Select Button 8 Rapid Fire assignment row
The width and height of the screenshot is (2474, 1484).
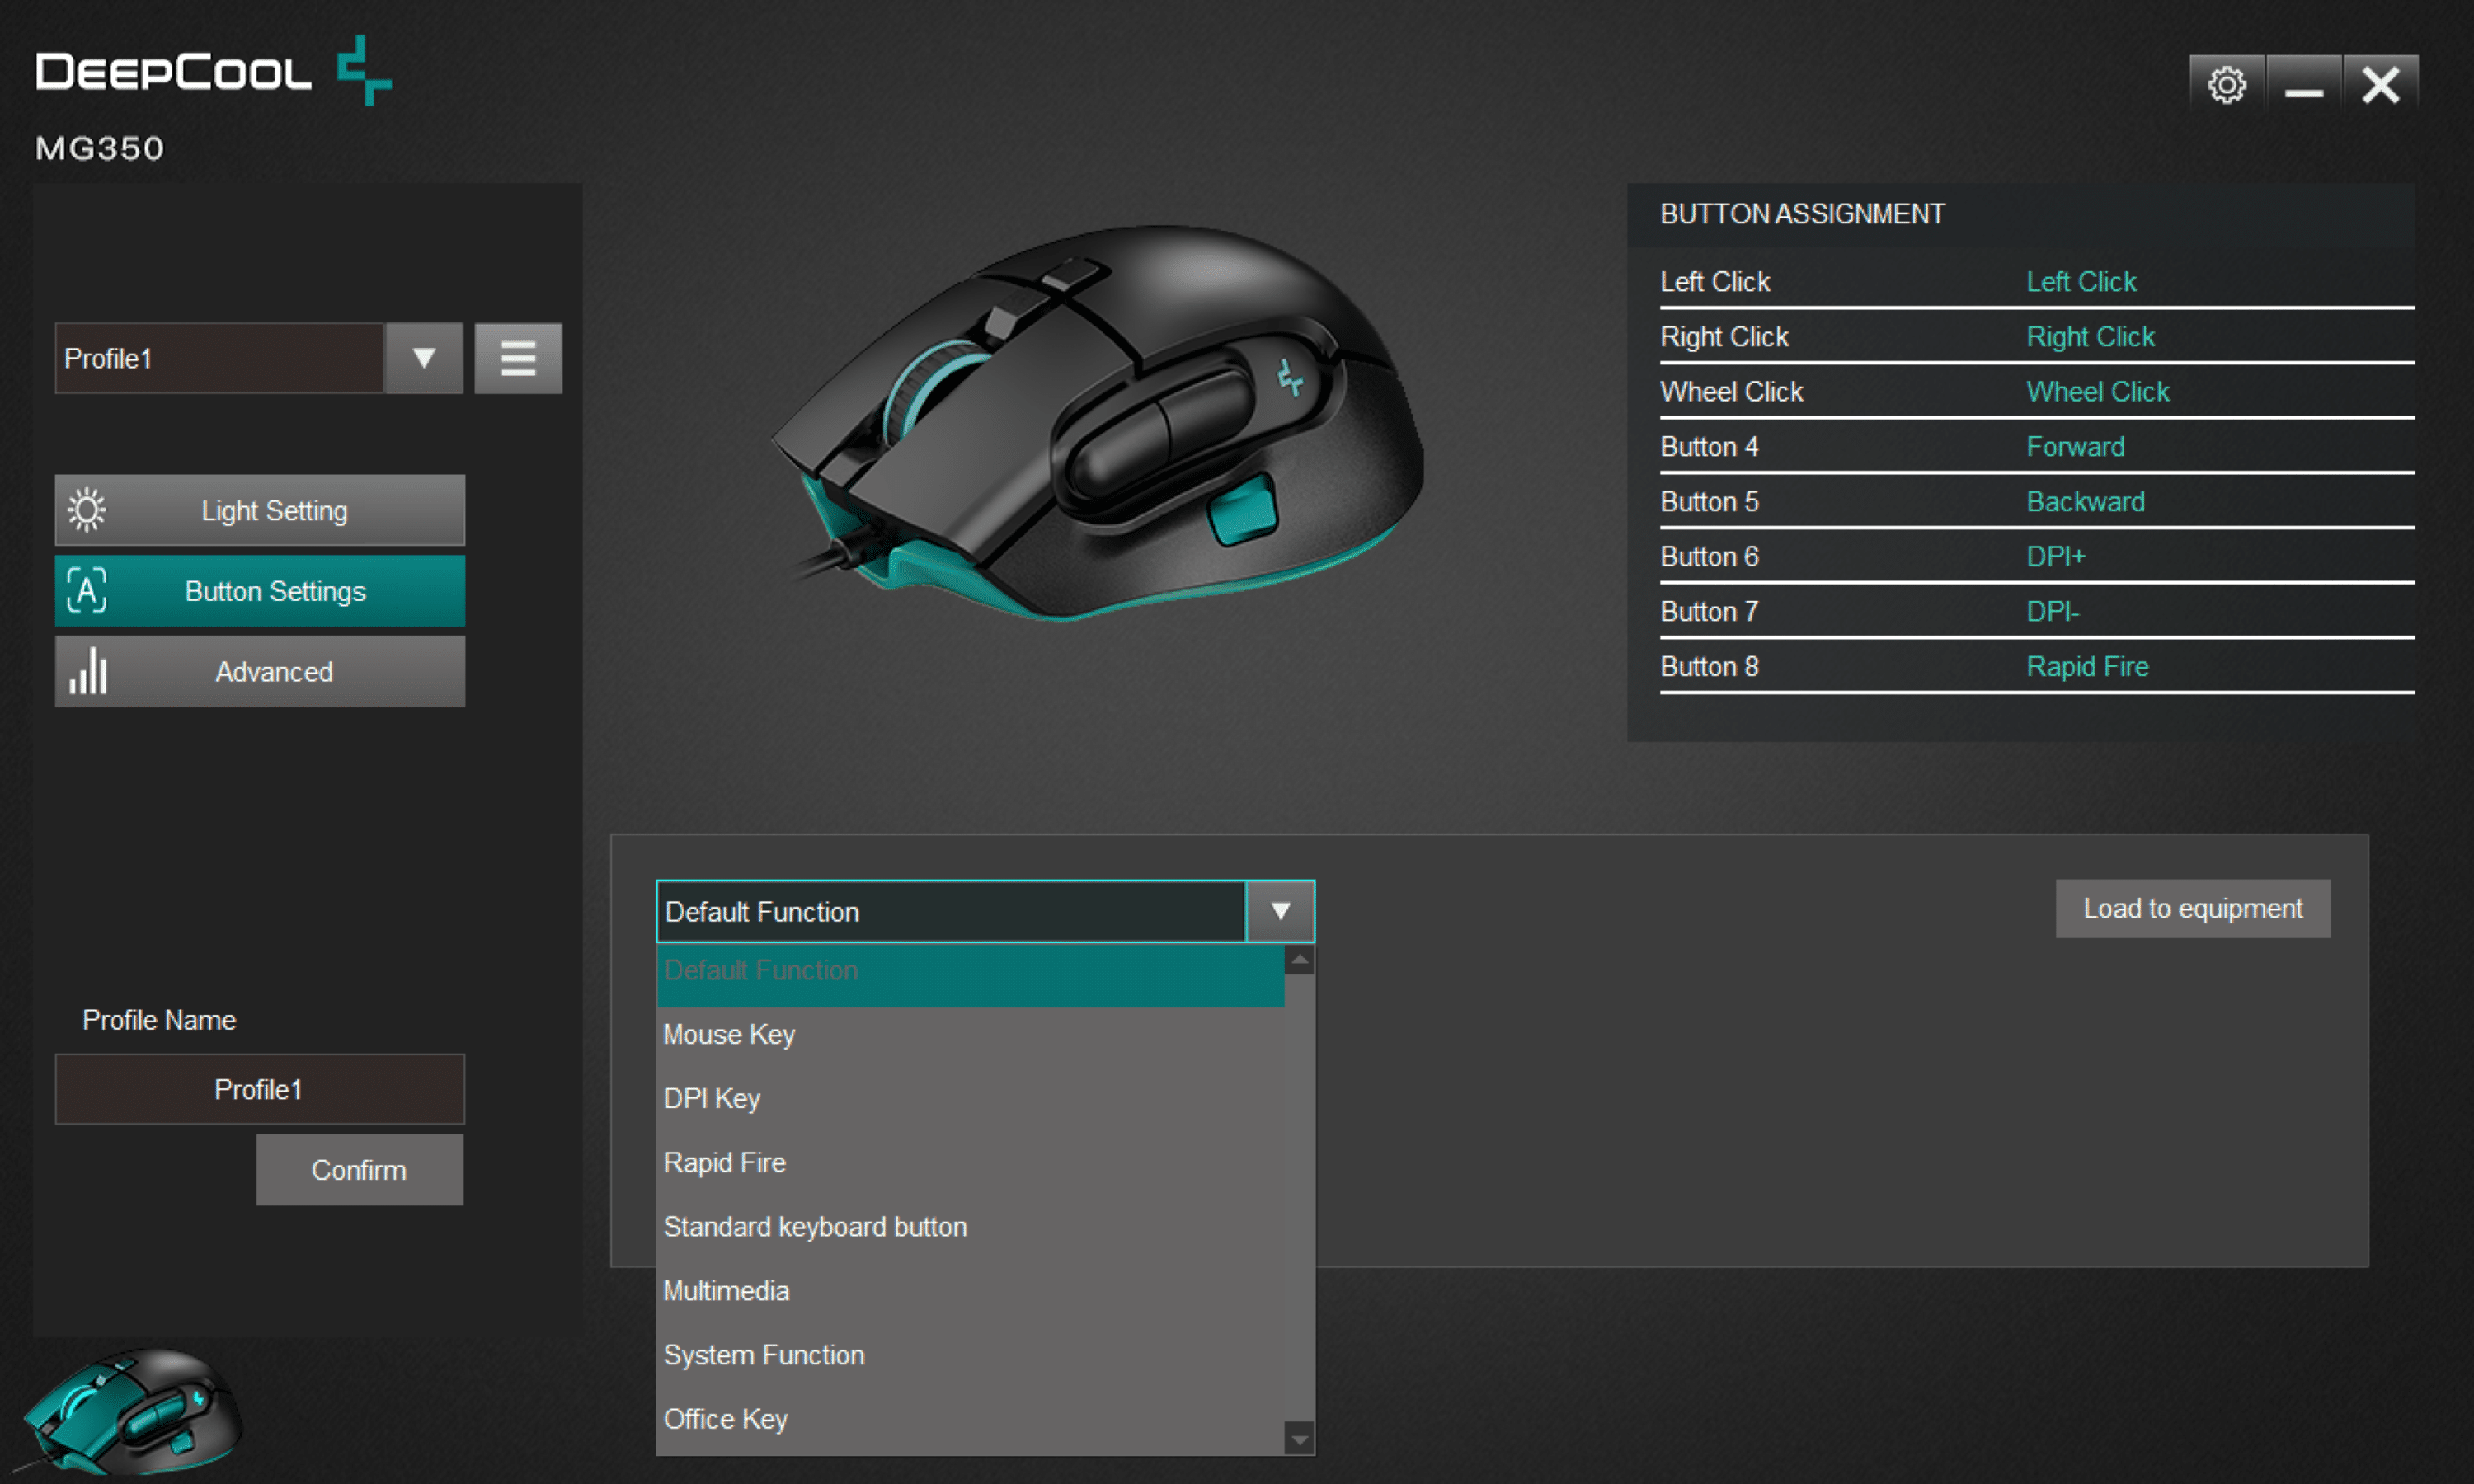pos(2036,666)
